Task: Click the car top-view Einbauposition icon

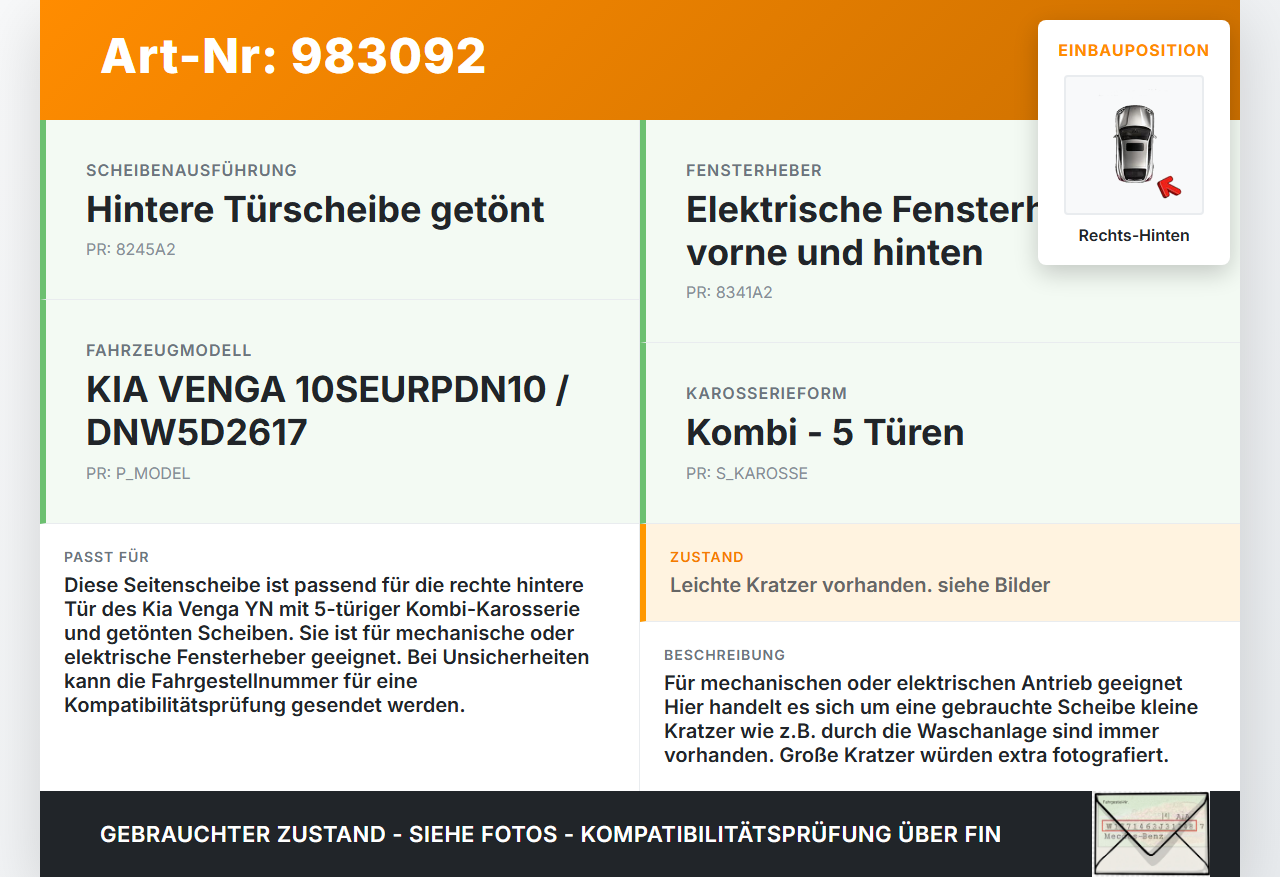Action: [x=1133, y=143]
